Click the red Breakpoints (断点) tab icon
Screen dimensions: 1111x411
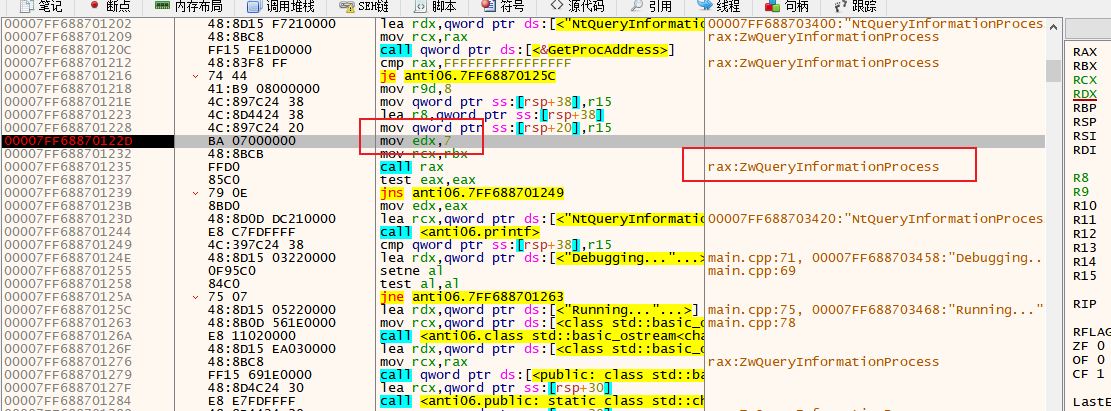tap(97, 6)
